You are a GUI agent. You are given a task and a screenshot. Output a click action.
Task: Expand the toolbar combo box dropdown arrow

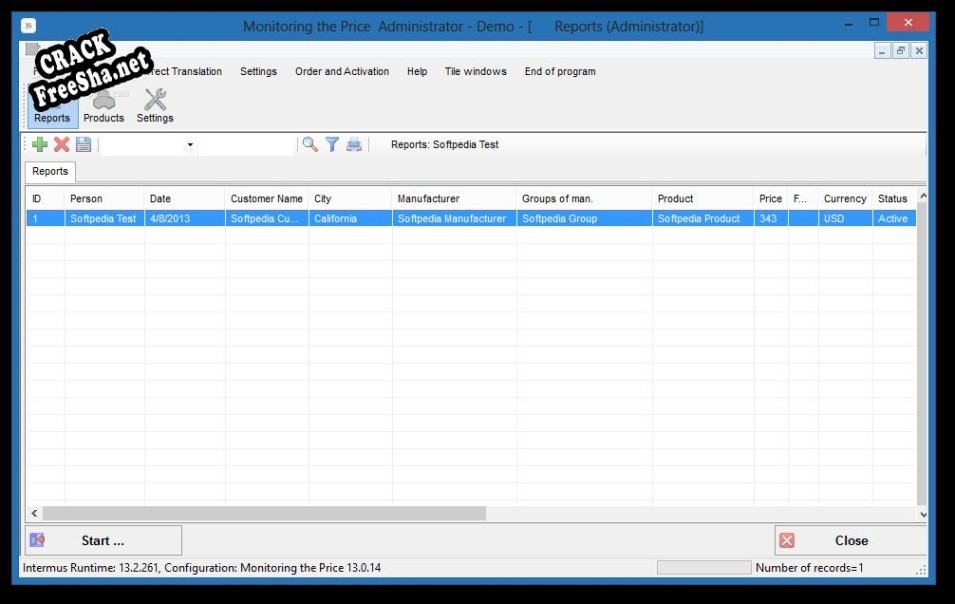click(x=190, y=145)
